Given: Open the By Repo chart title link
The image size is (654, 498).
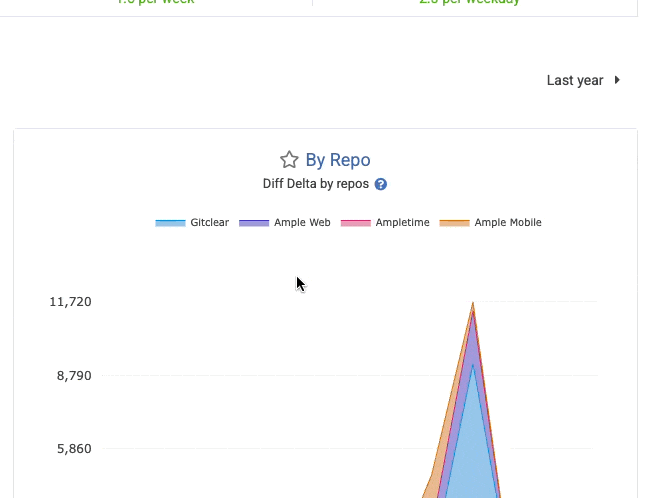Looking at the screenshot, I should click(x=338, y=160).
